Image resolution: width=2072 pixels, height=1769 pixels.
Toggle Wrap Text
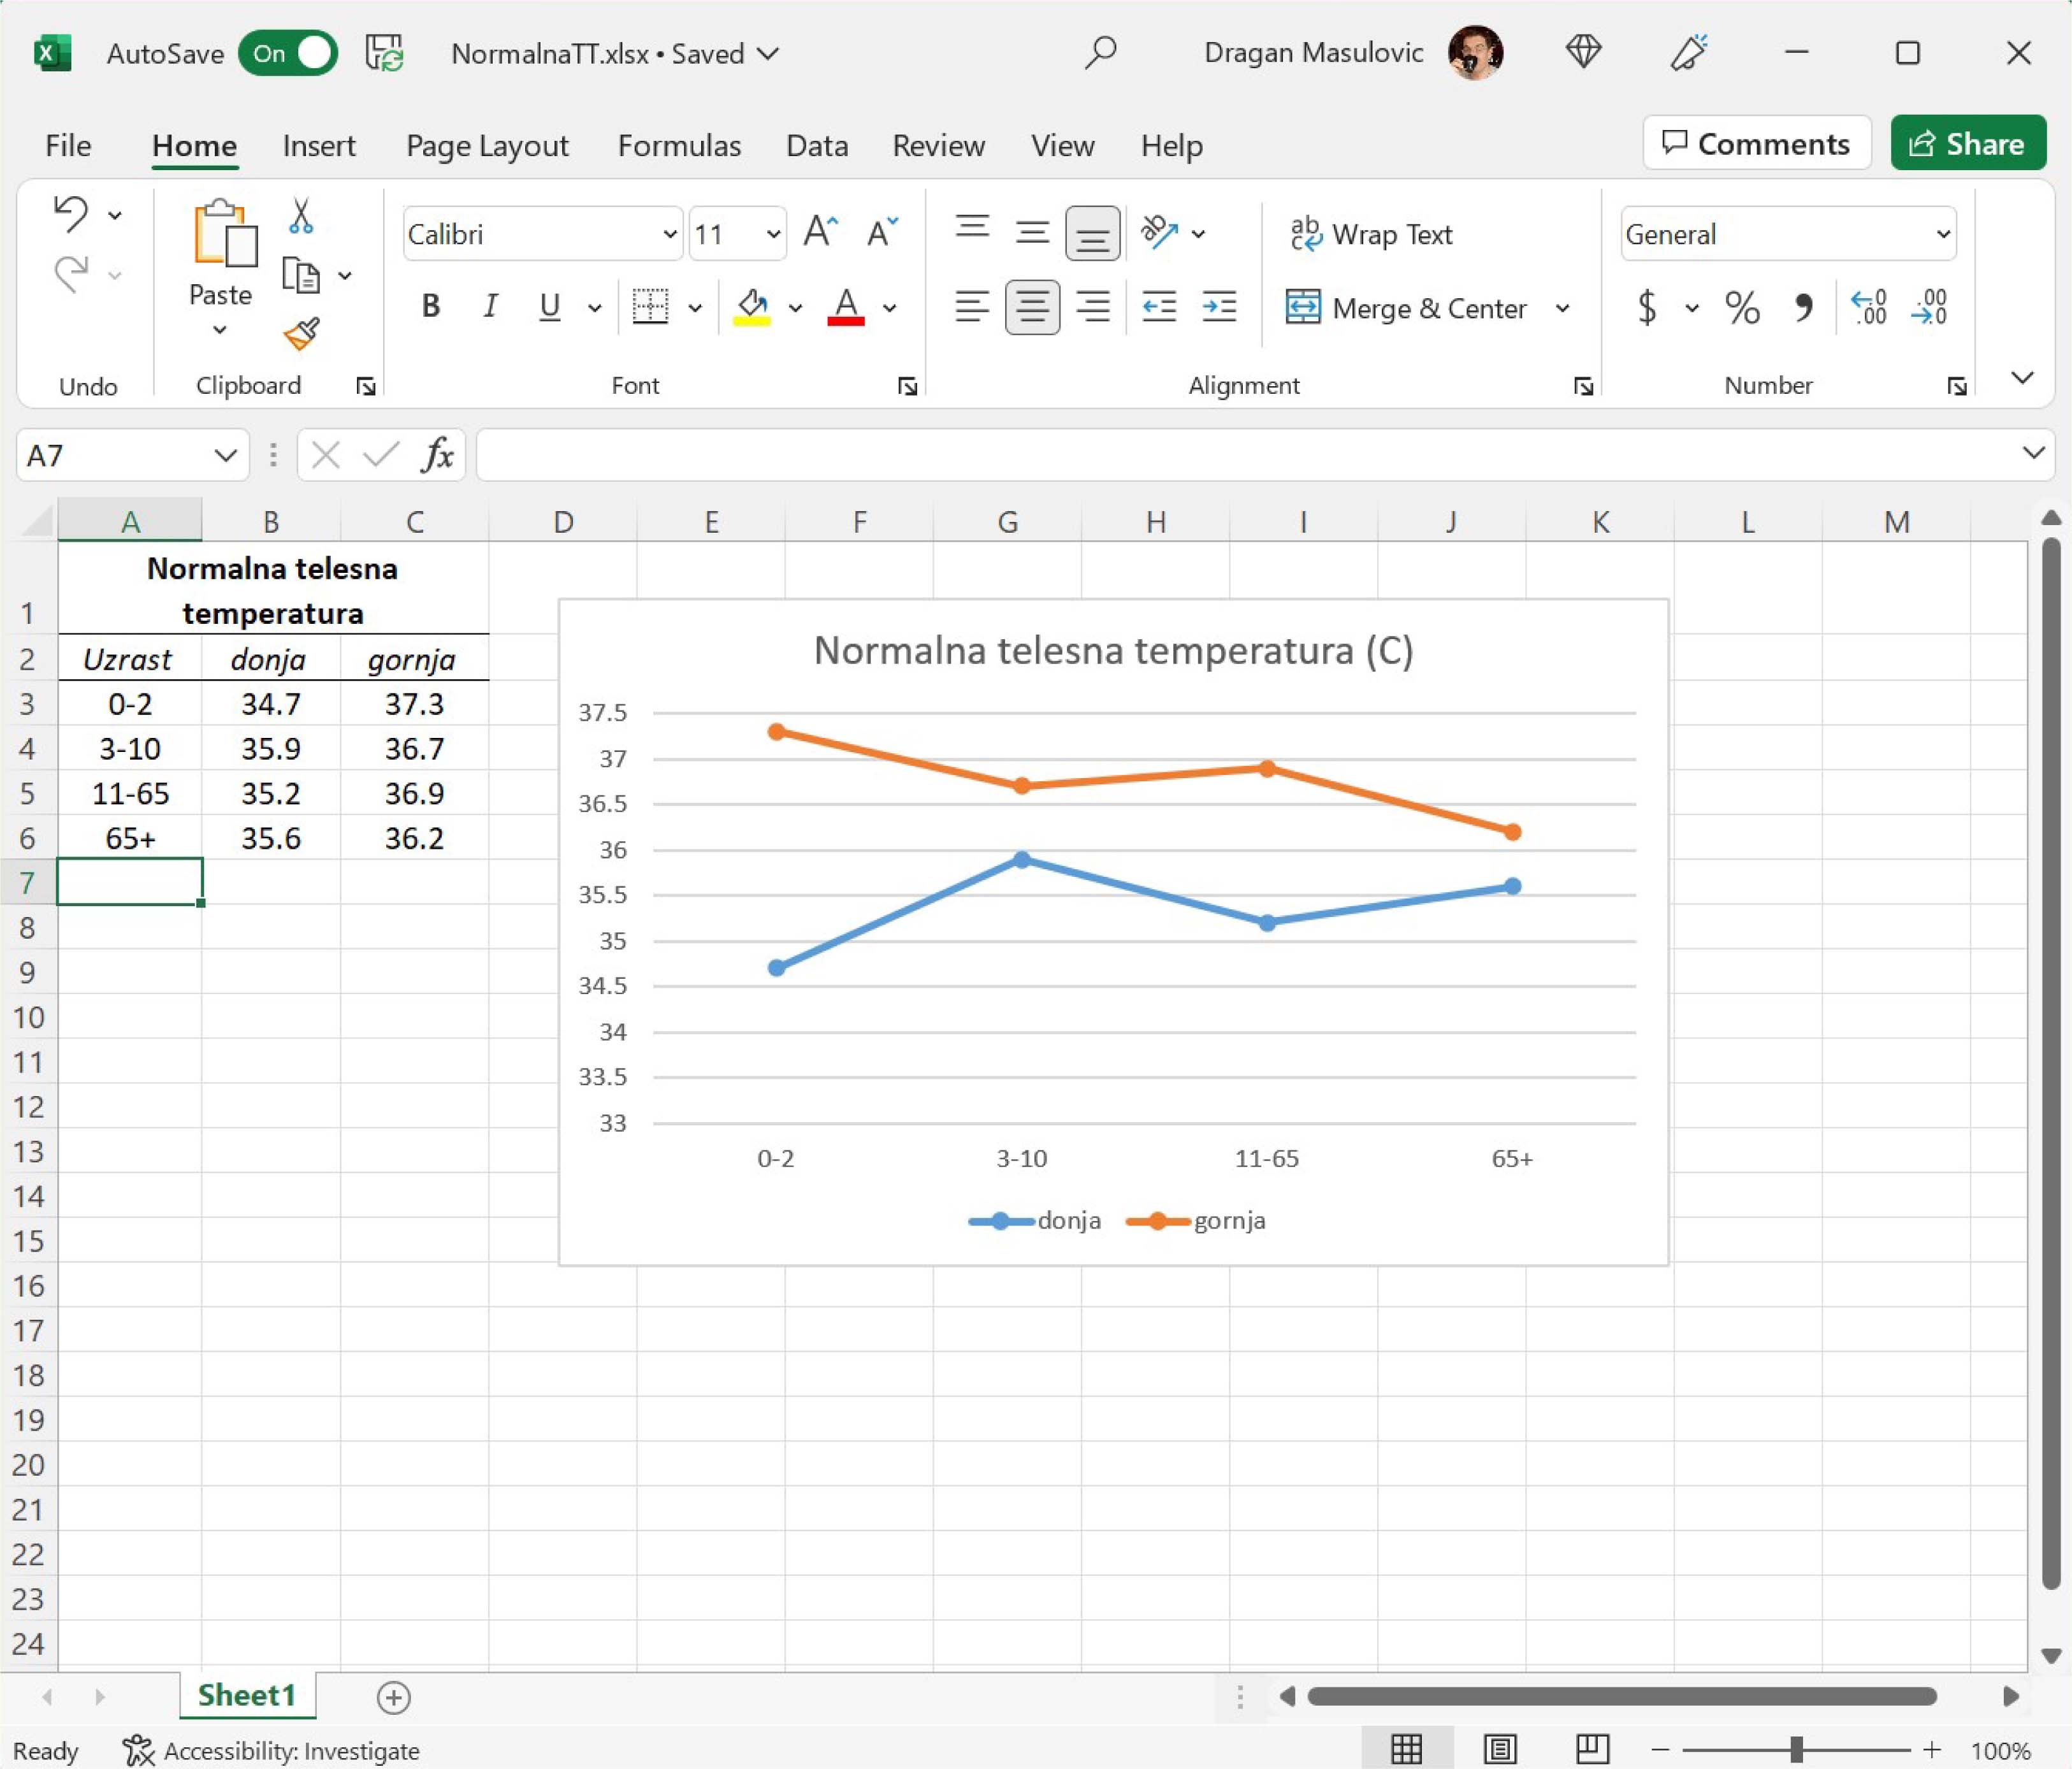1372,234
